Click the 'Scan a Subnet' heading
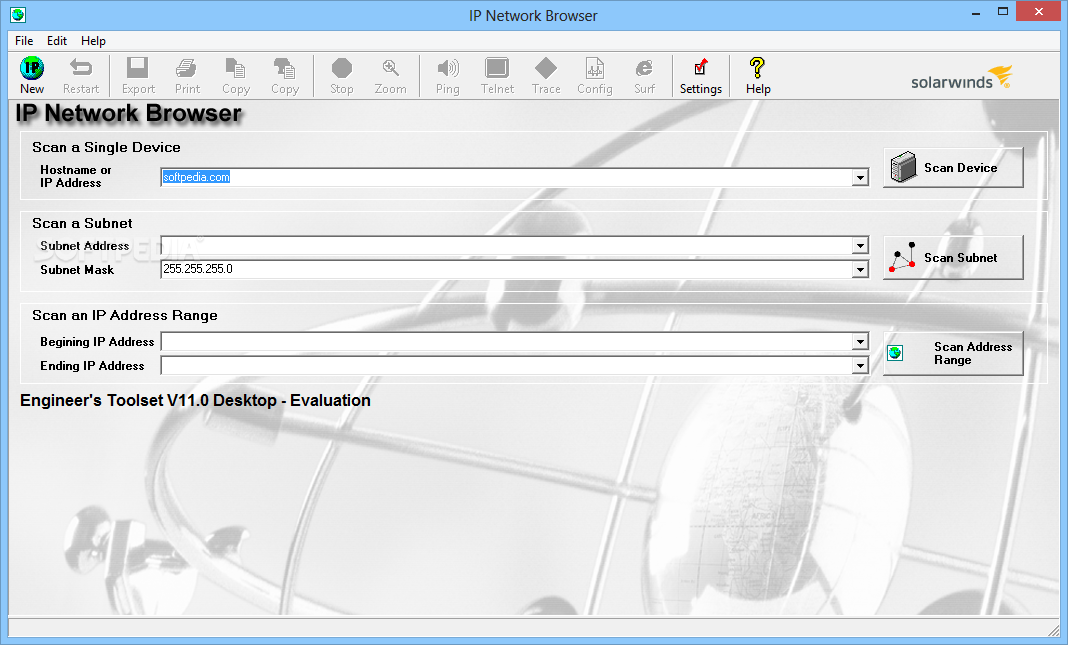 pos(82,223)
